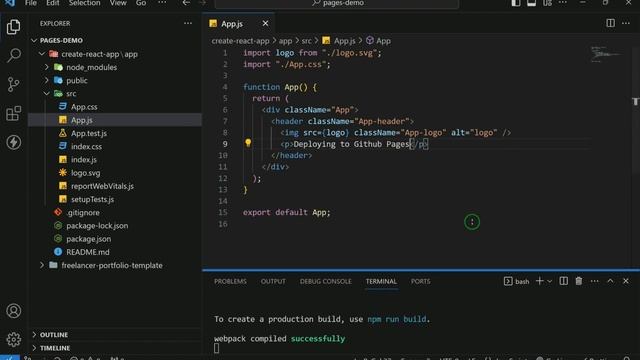
Task: Click the pages-demo command center search box
Action: point(337,3)
